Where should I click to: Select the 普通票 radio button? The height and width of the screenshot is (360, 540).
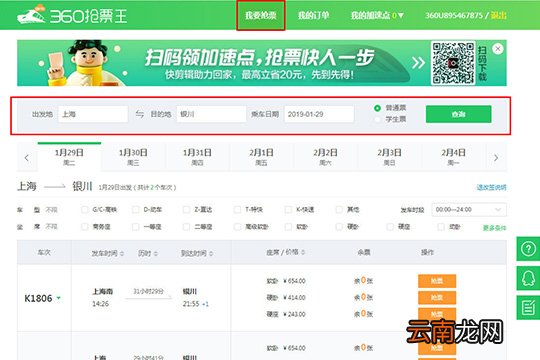(377, 108)
